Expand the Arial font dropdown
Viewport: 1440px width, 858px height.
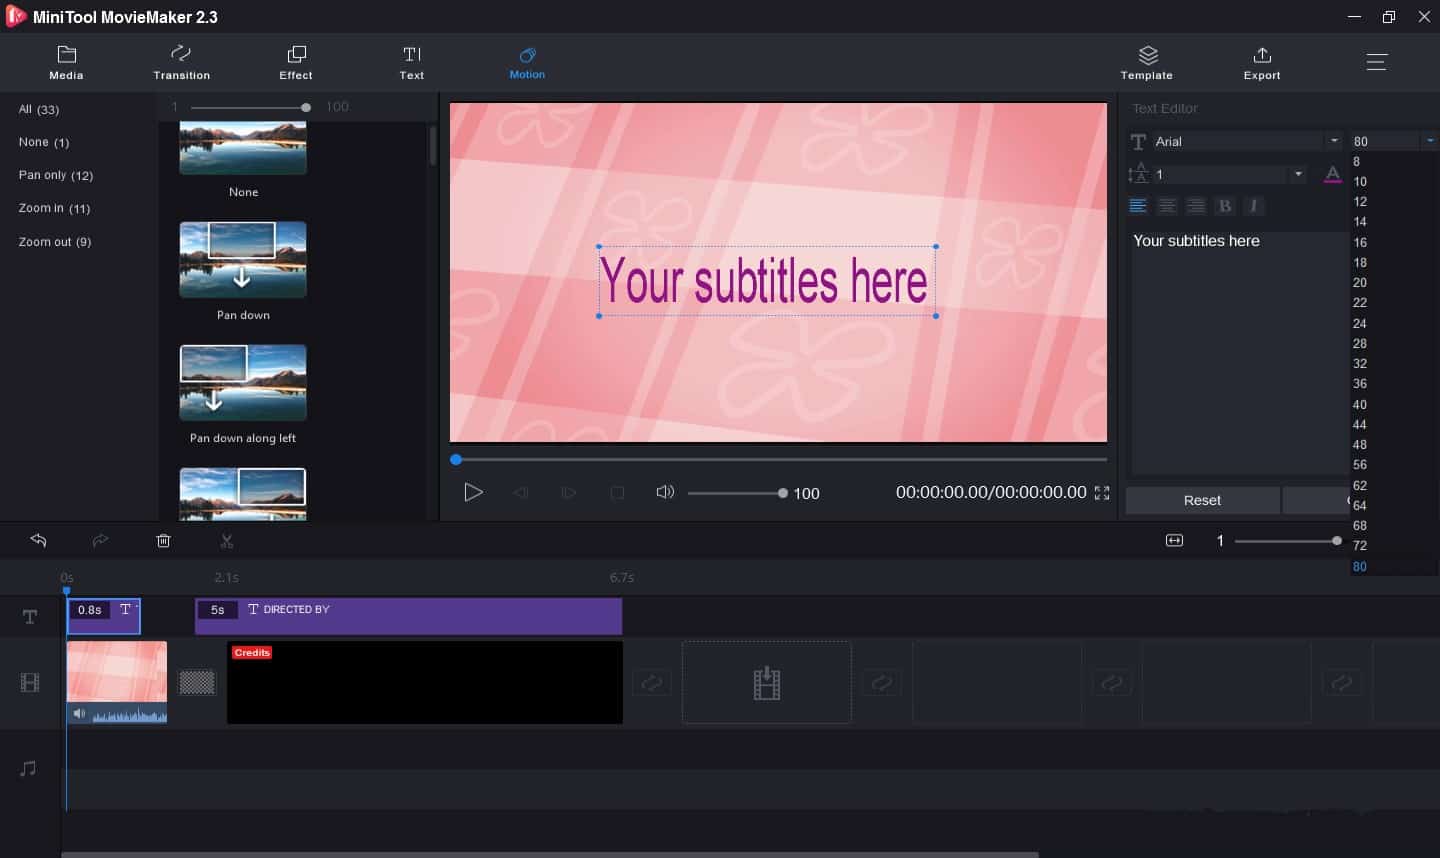click(1333, 141)
